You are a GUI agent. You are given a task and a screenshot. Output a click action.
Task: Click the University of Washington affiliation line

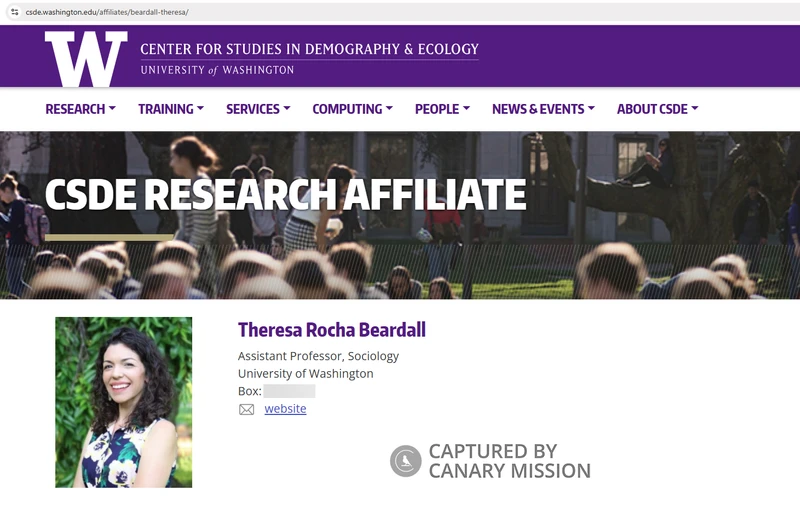point(306,374)
